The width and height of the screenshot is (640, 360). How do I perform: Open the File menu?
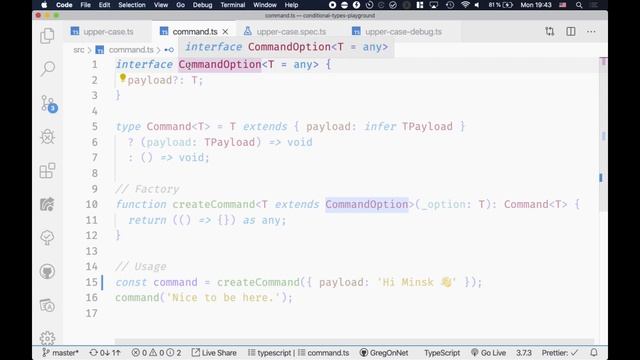(x=85, y=5)
